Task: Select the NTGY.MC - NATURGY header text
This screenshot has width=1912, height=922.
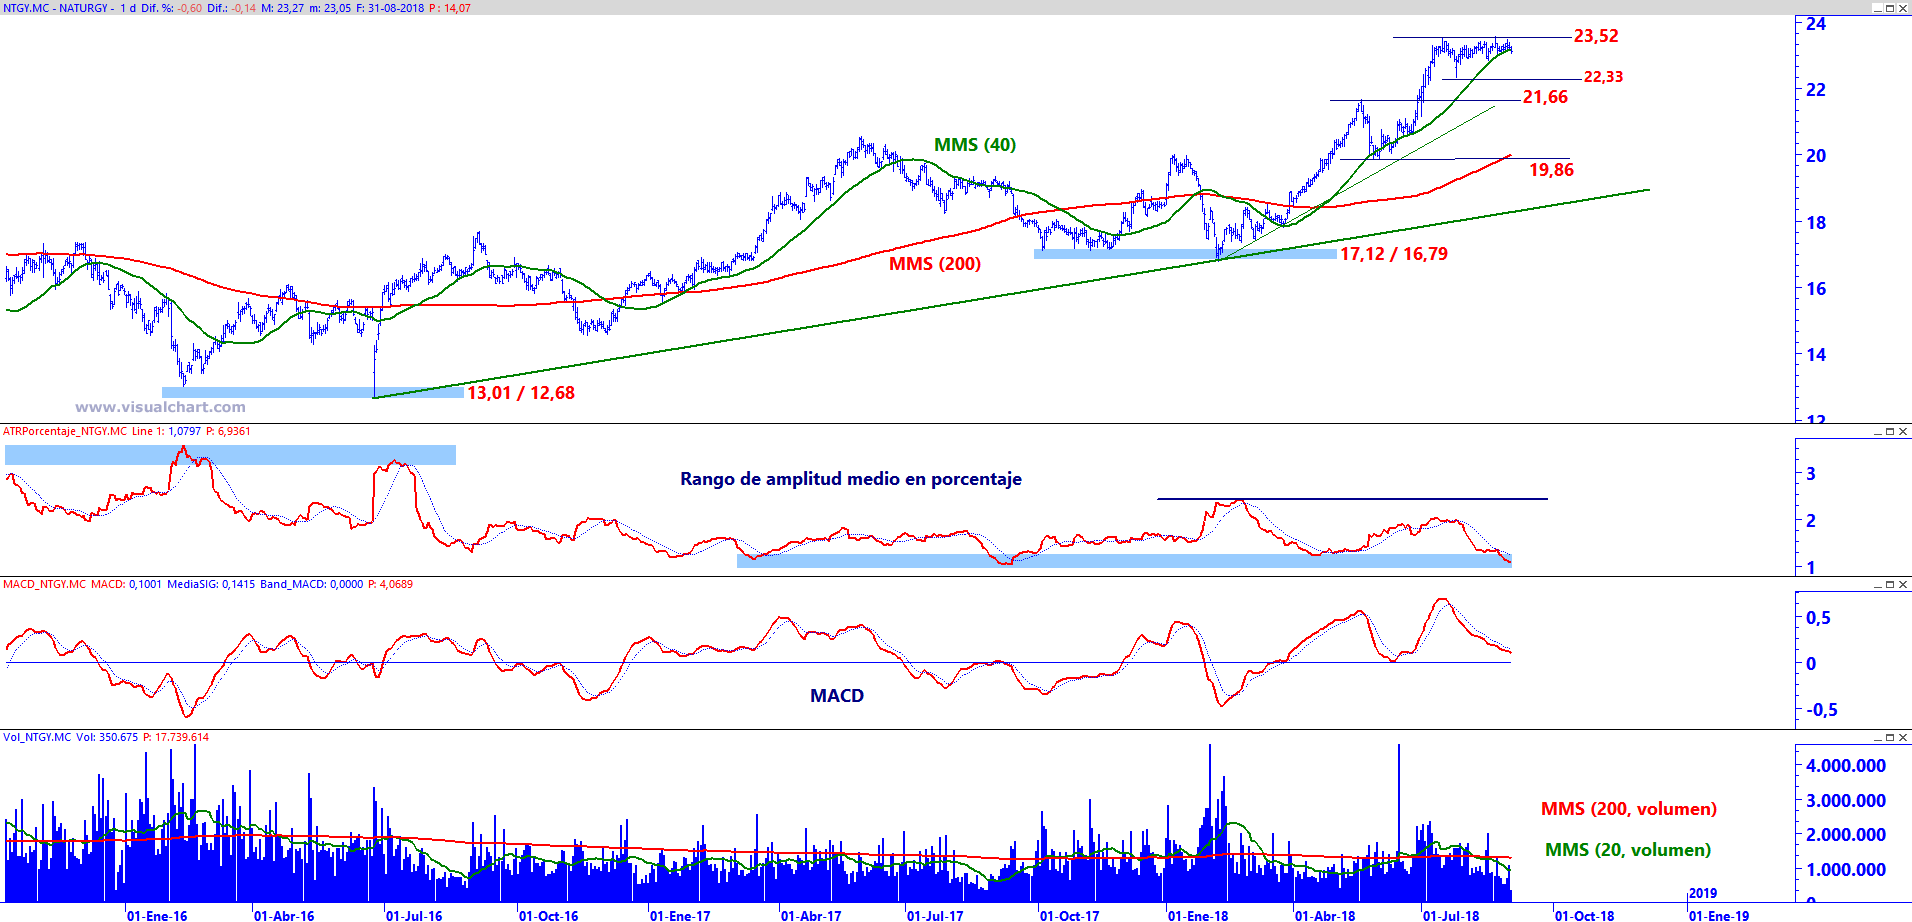Action: pos(55,8)
